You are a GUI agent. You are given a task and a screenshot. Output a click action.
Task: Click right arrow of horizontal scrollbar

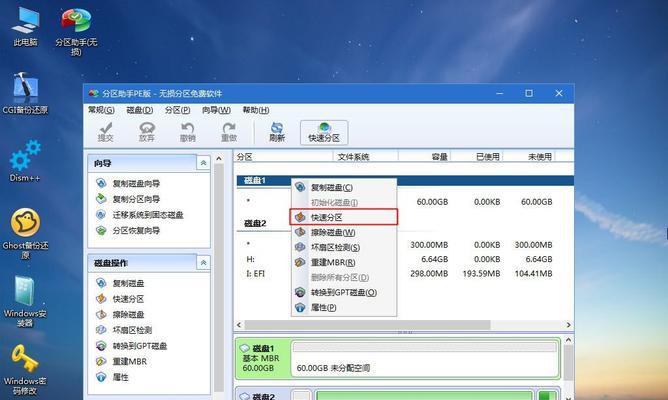[x=568, y=325]
